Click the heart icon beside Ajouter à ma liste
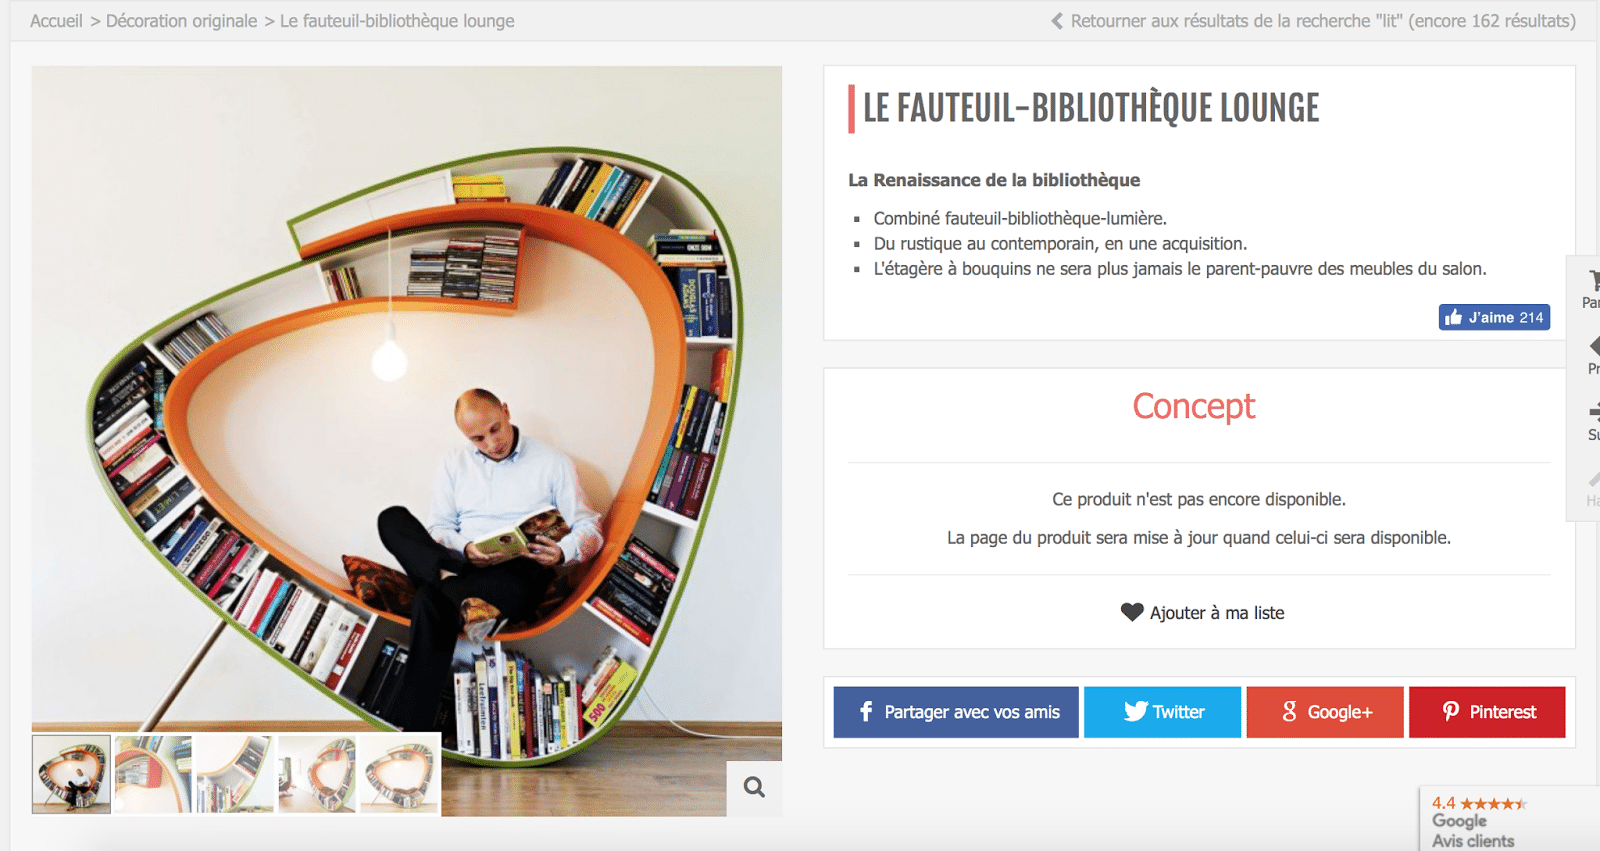1600x851 pixels. coord(1132,612)
